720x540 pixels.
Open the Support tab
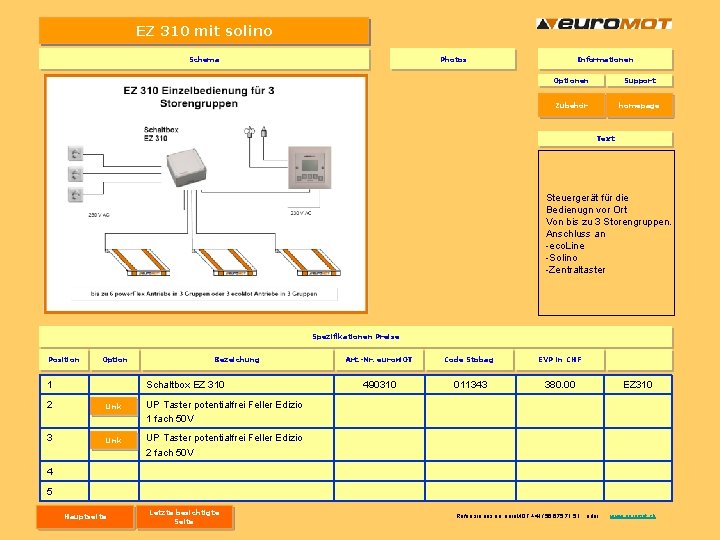pyautogui.click(x=640, y=80)
